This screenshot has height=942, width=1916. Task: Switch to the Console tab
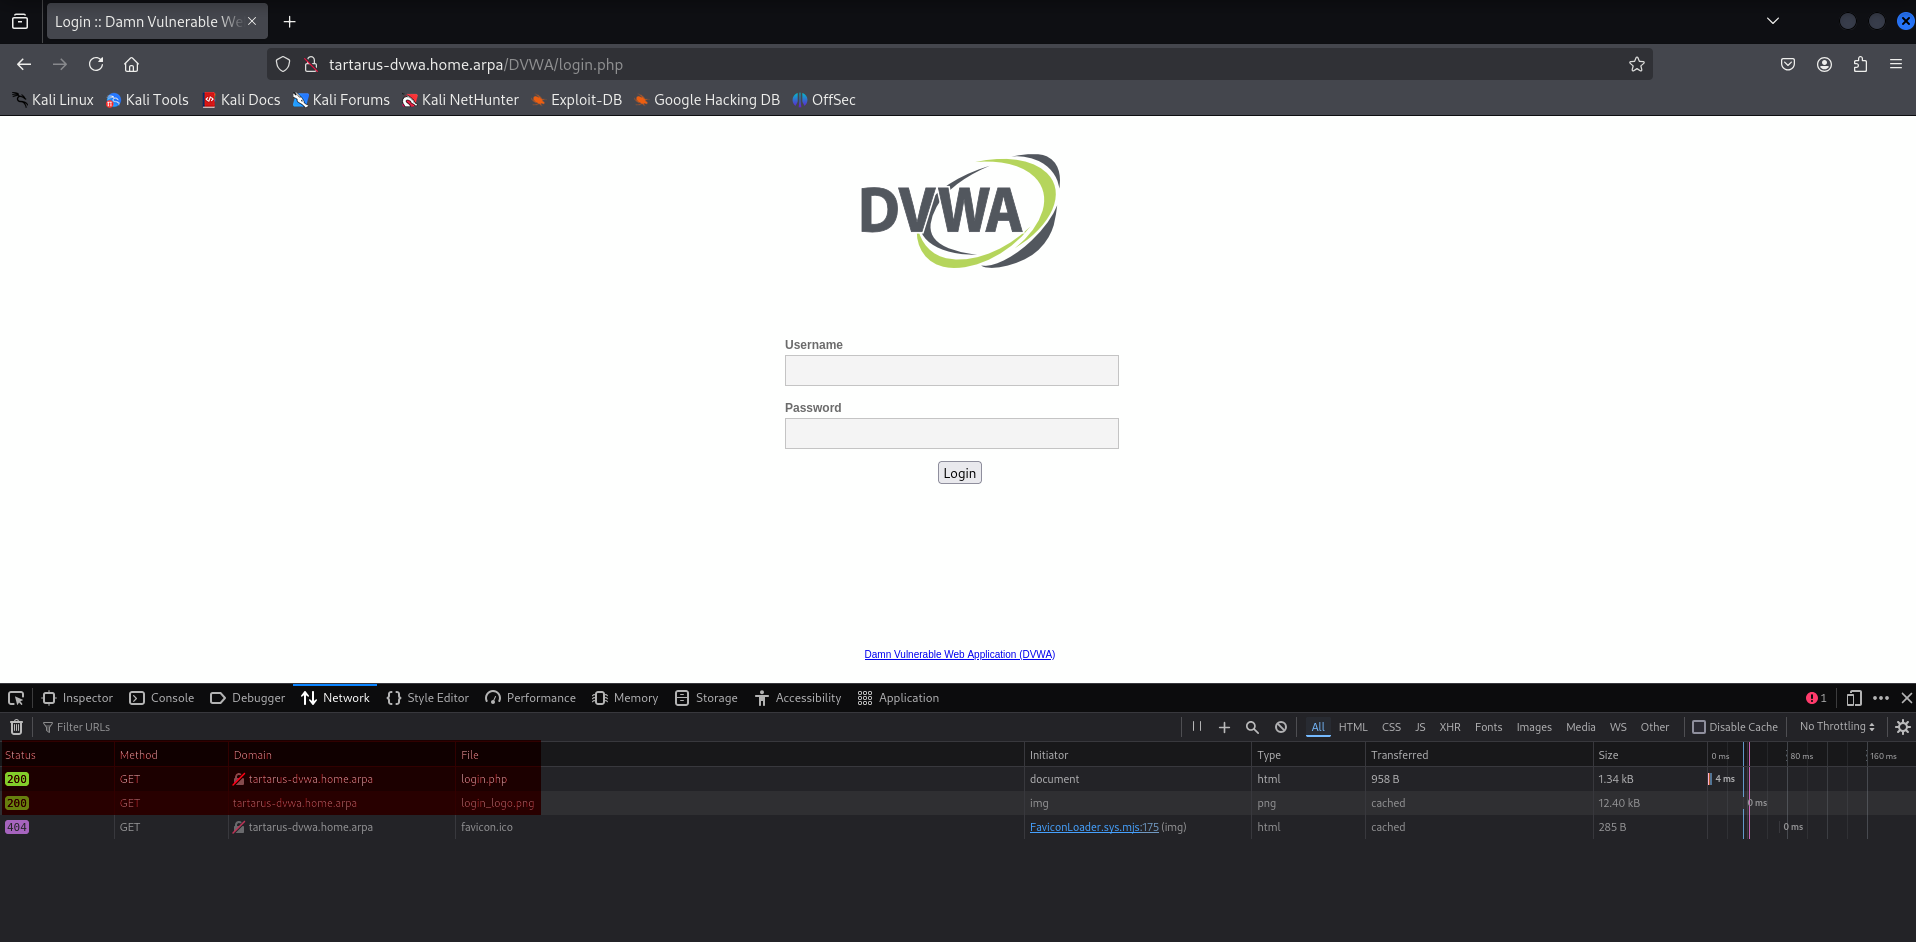[x=162, y=698]
